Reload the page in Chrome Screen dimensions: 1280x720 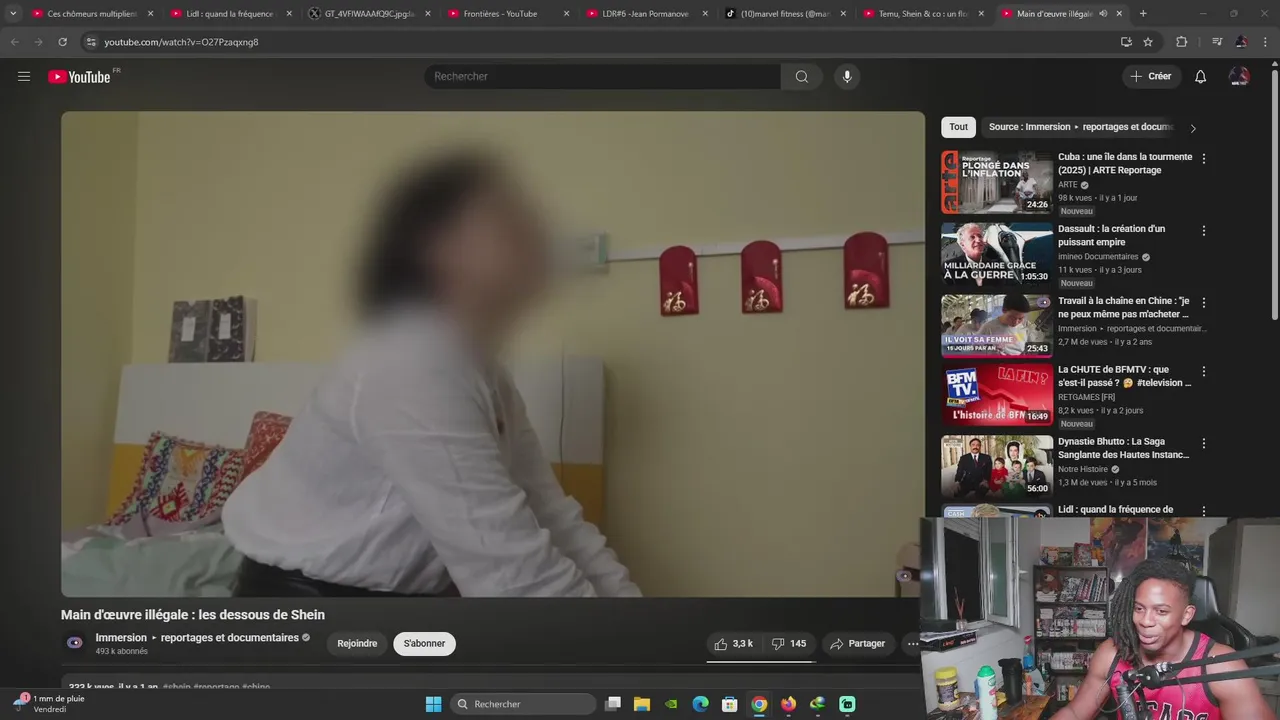tap(62, 42)
